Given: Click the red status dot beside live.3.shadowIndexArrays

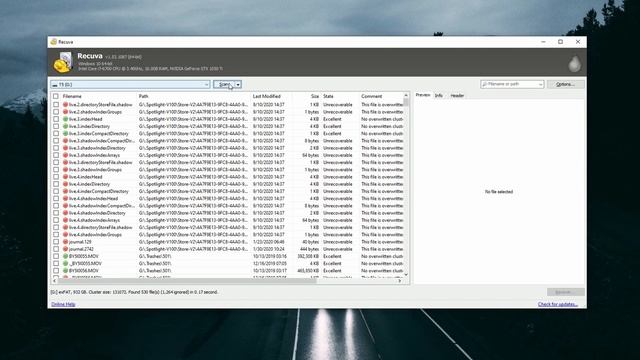Looking at the screenshot, I should 65,155.
